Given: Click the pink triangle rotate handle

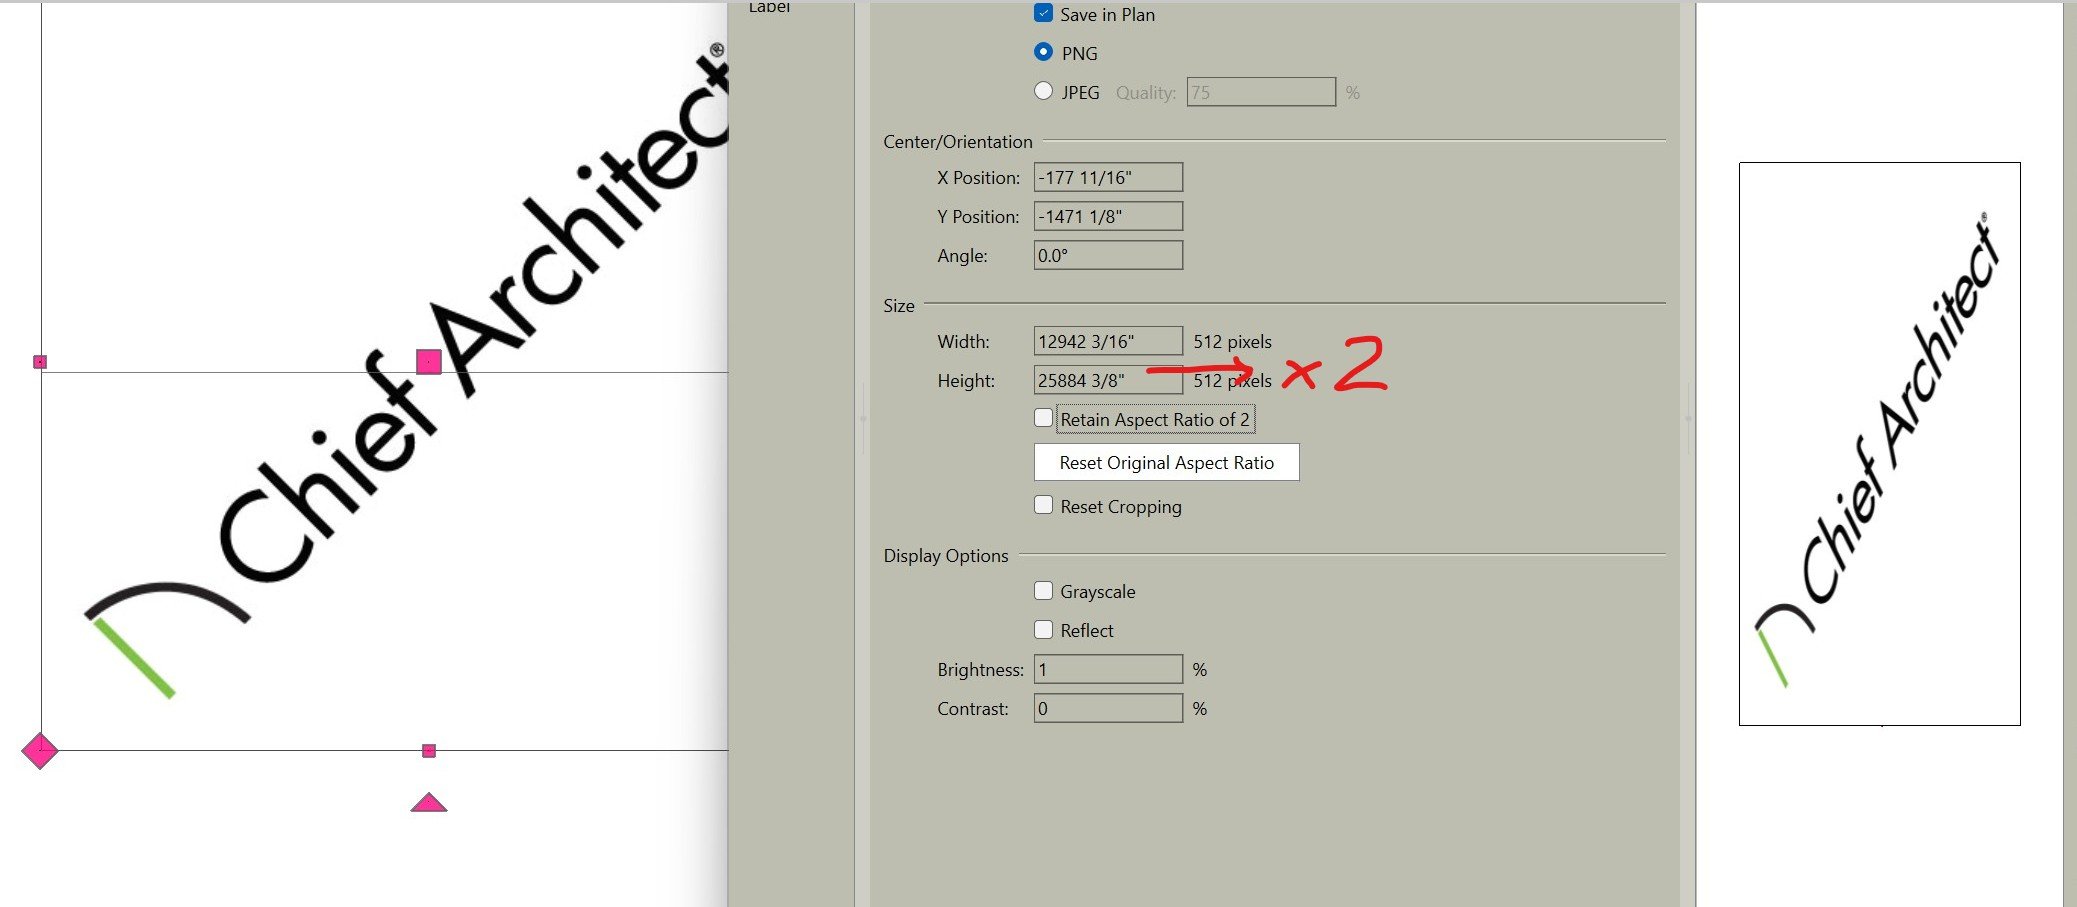Looking at the screenshot, I should [x=429, y=802].
